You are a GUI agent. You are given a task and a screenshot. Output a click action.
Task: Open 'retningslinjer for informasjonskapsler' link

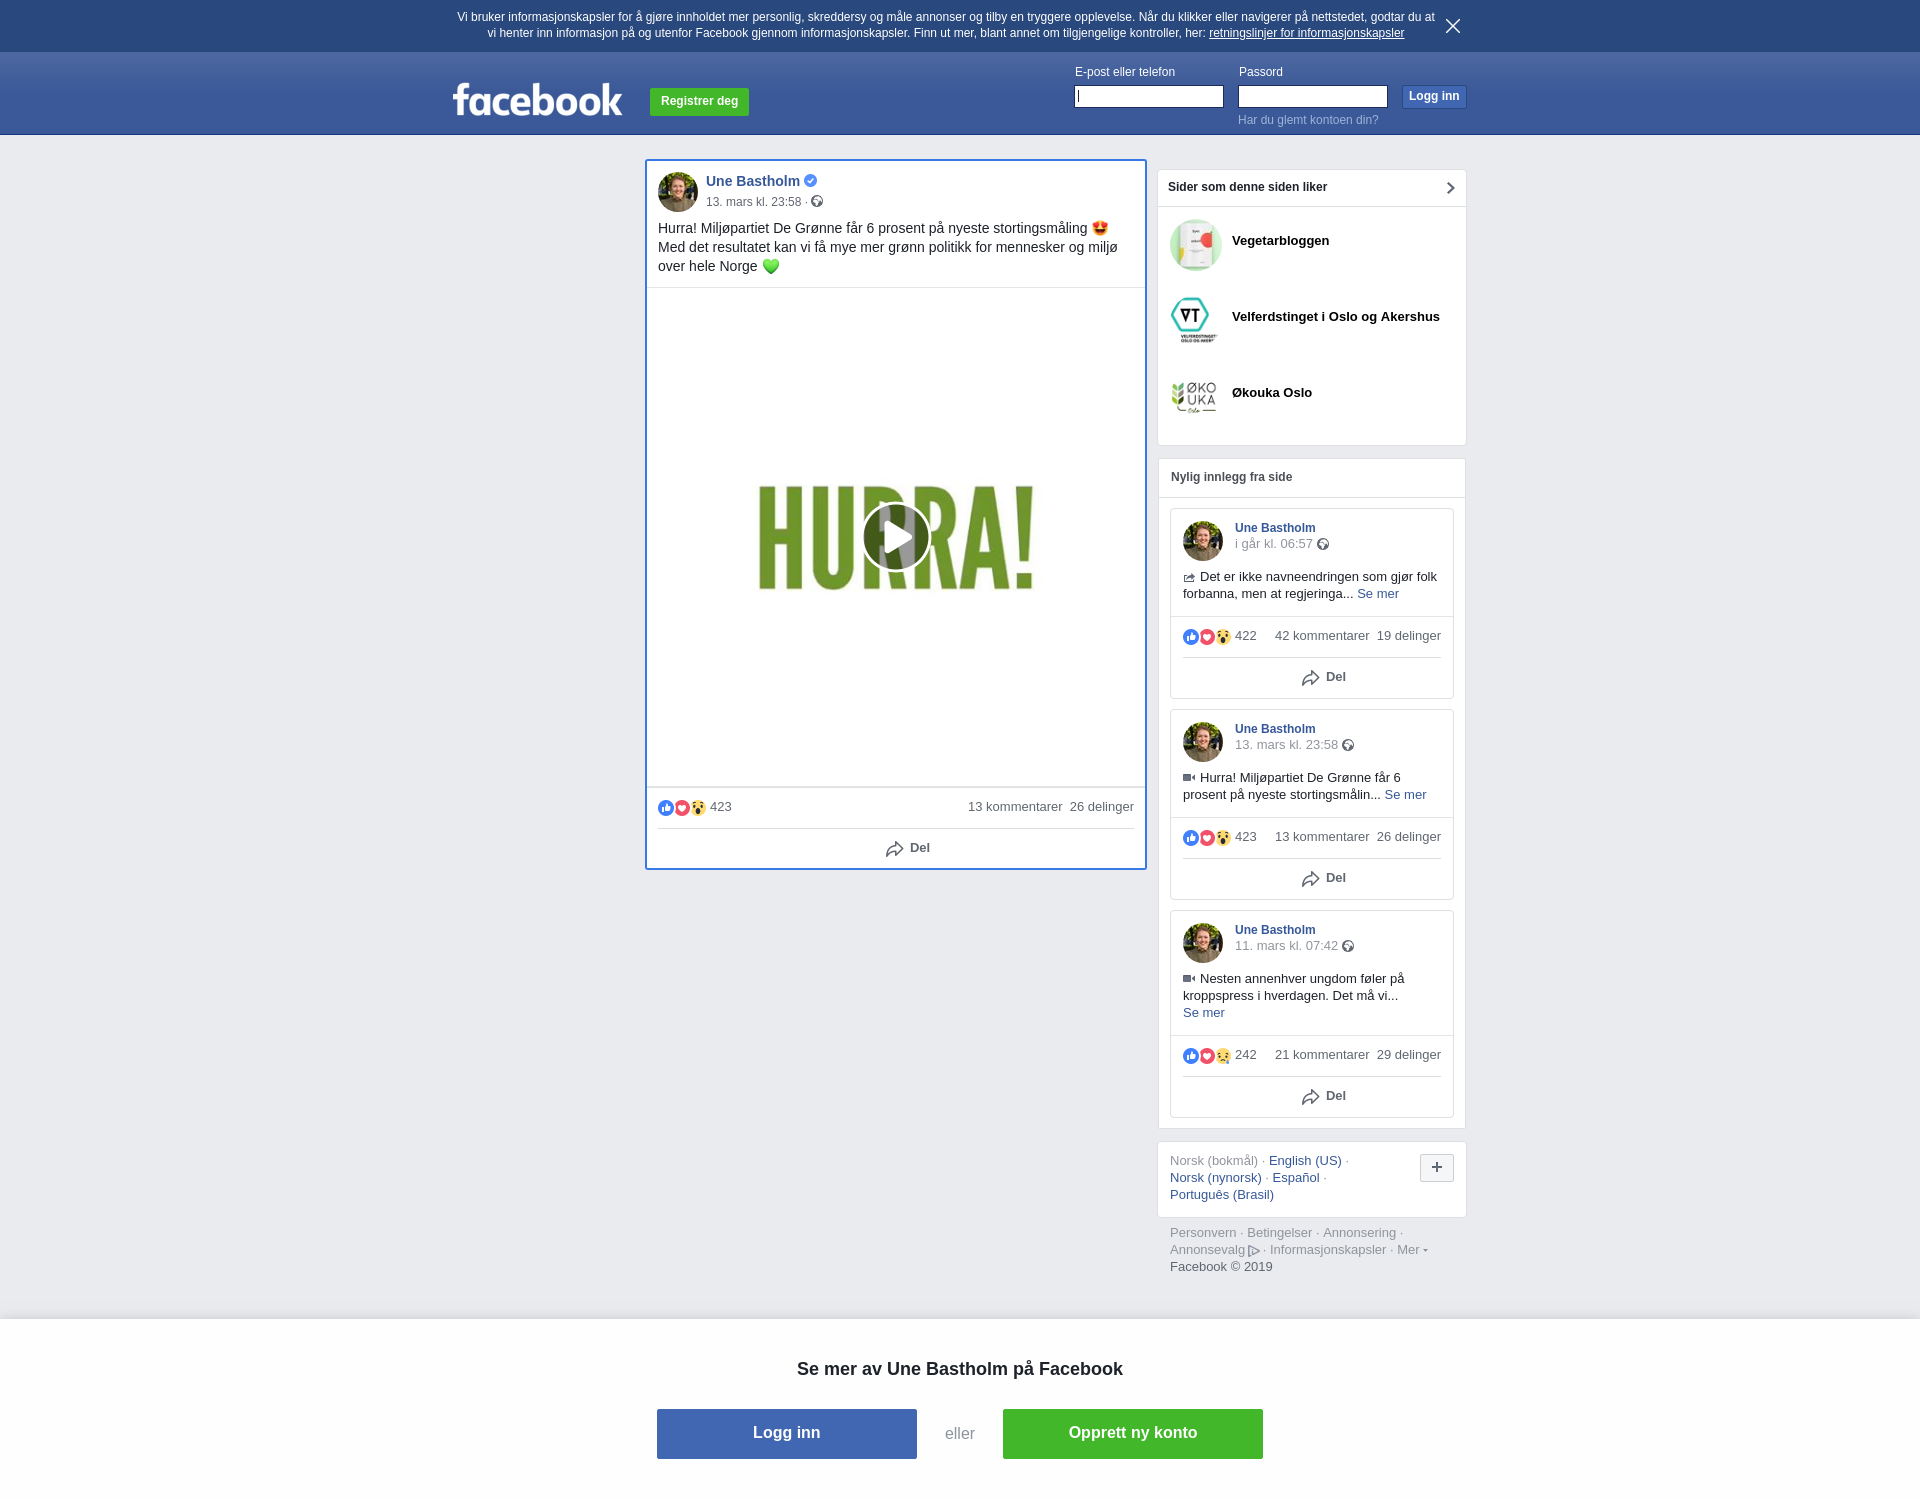(1306, 33)
